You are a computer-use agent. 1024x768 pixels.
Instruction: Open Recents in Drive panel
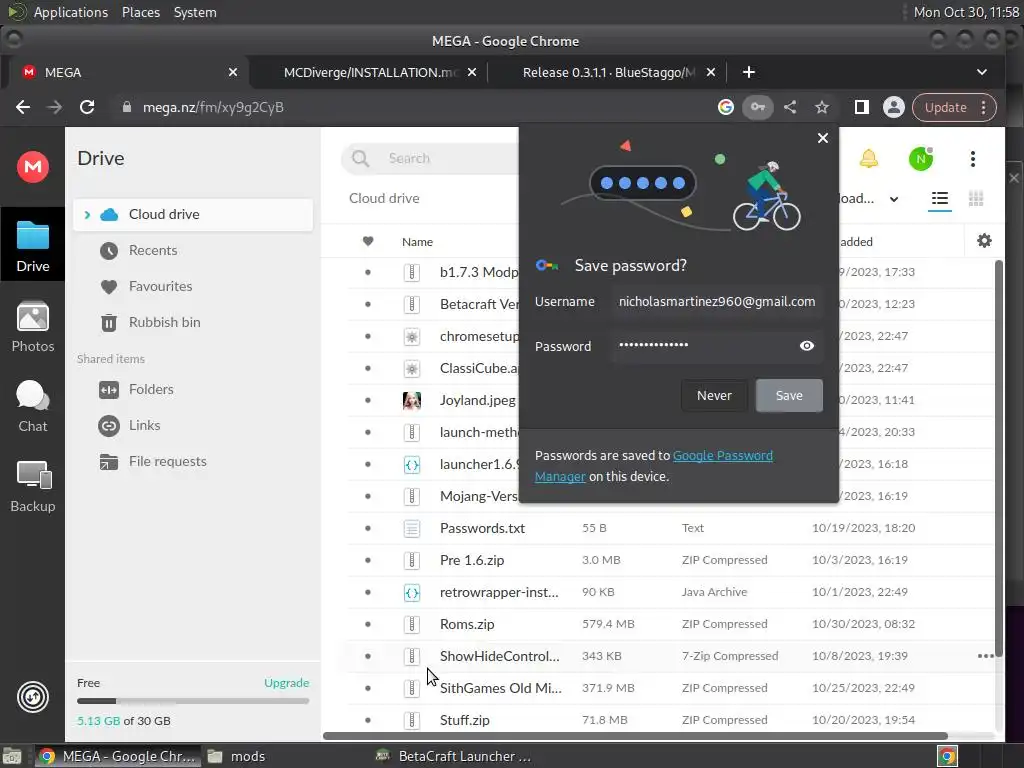pos(153,250)
